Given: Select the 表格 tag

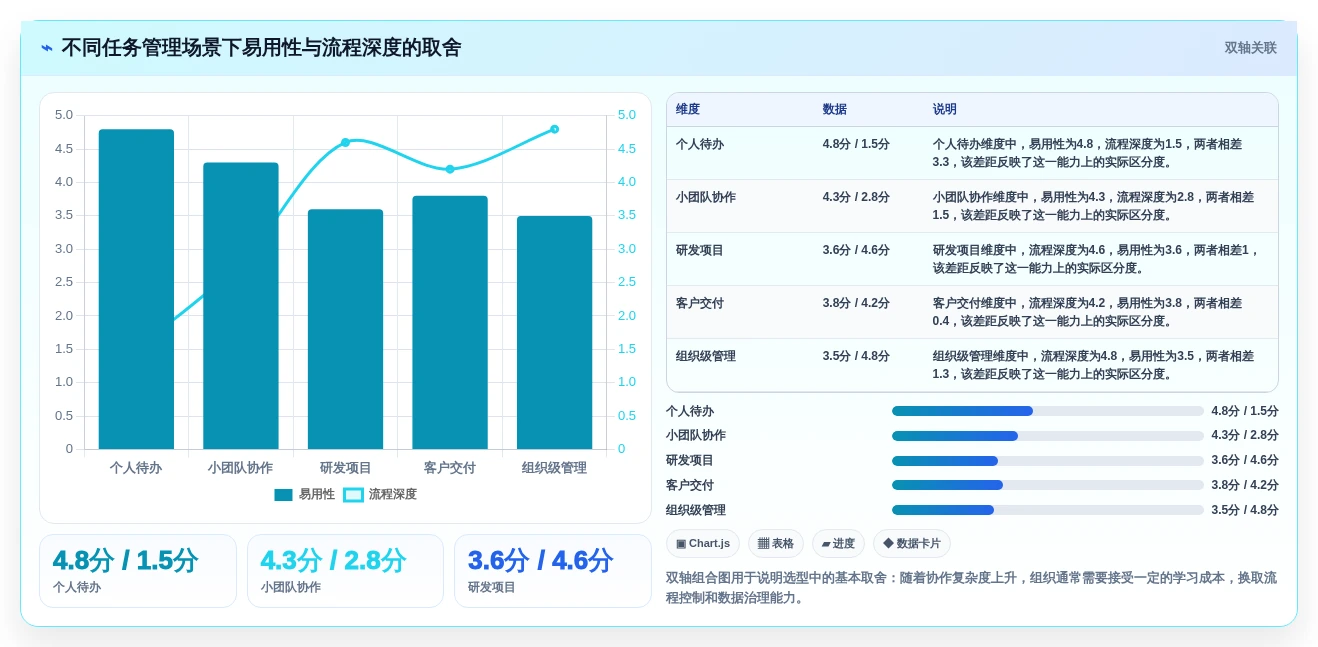Looking at the screenshot, I should (x=776, y=544).
